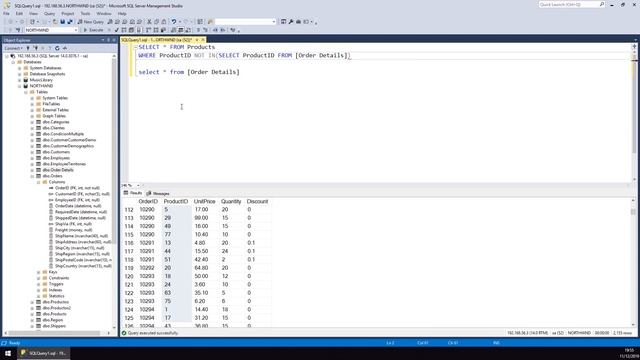Screen dimensions: 640x360
Task: Click the SQLQuery1.sql taskbar button
Action: [x=43, y=353]
